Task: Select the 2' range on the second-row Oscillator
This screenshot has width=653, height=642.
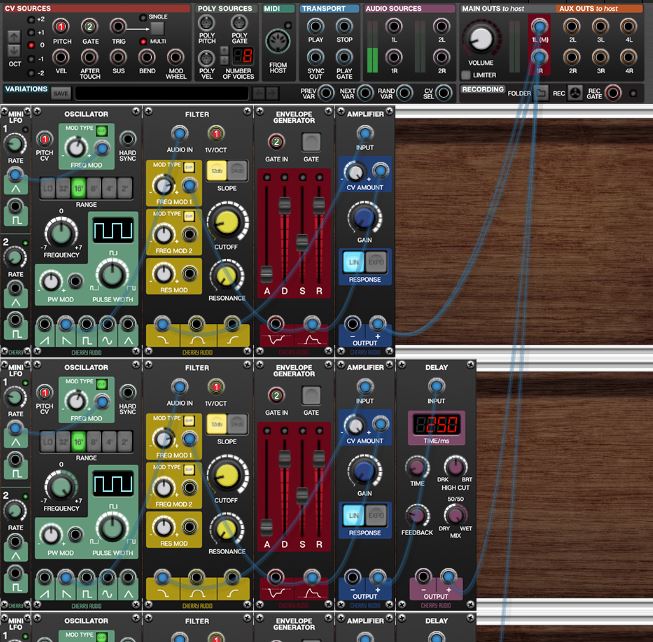Action: tap(125, 441)
